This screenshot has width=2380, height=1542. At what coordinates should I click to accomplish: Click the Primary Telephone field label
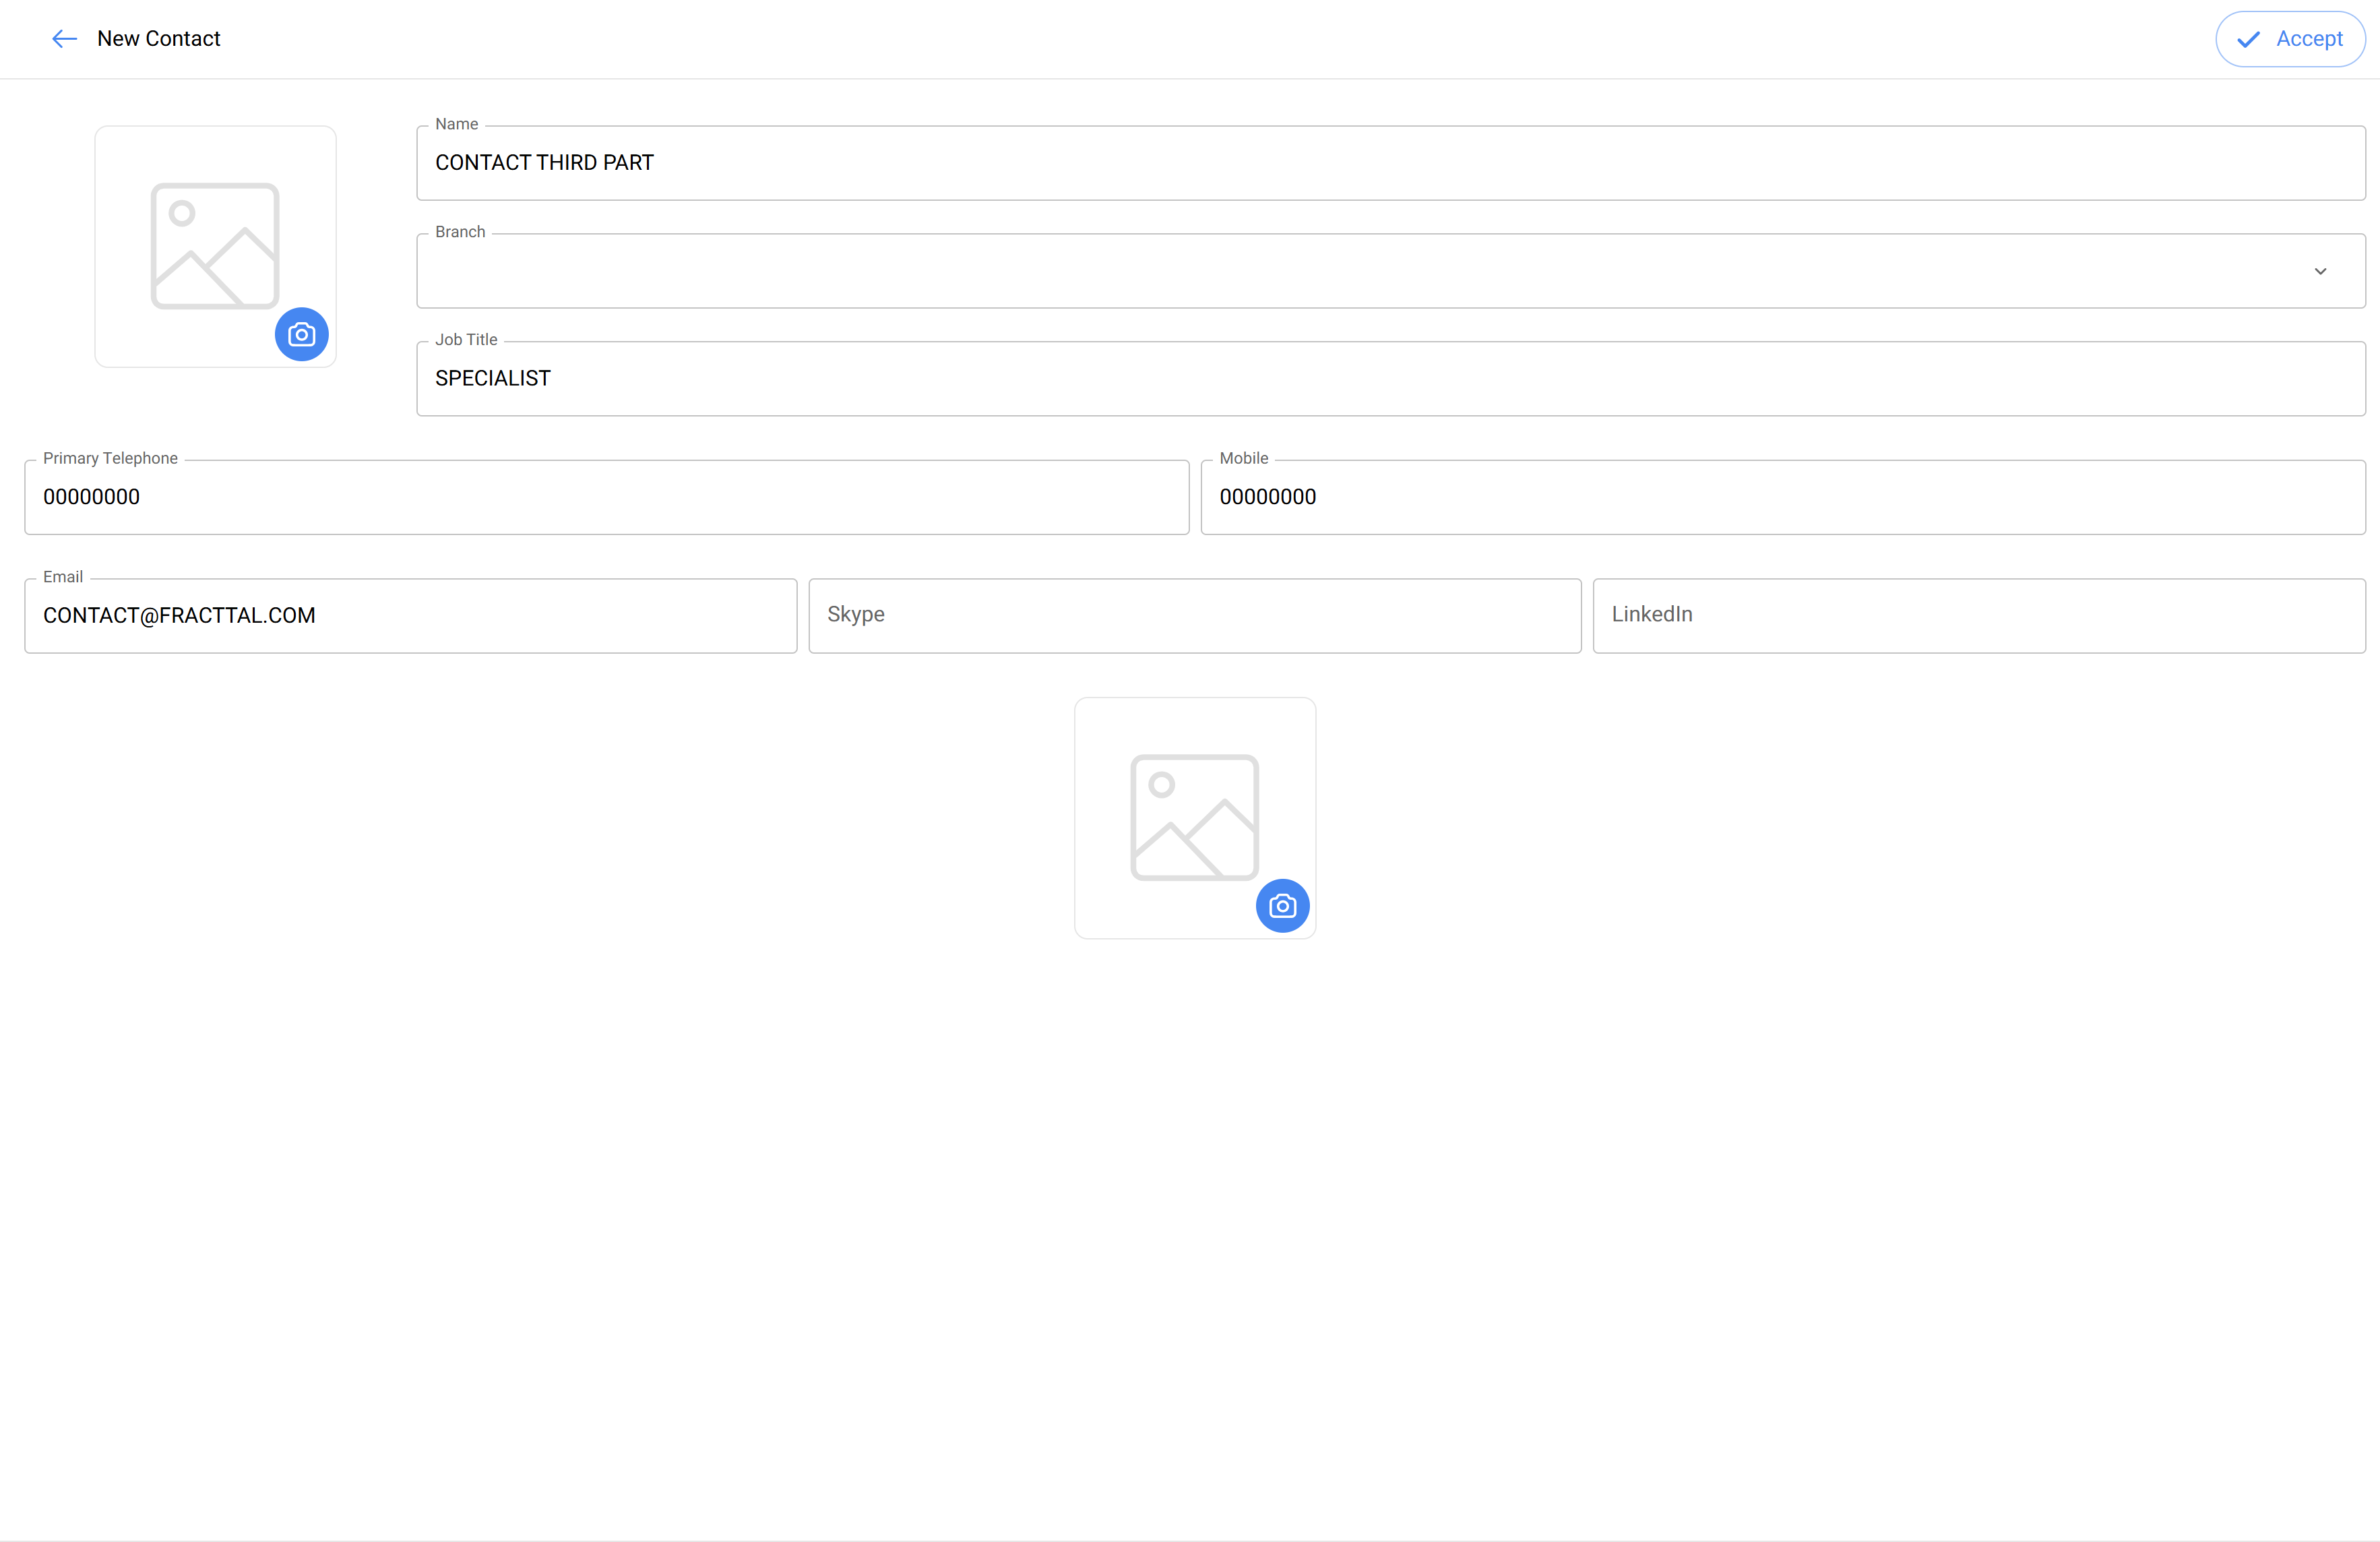pos(110,458)
